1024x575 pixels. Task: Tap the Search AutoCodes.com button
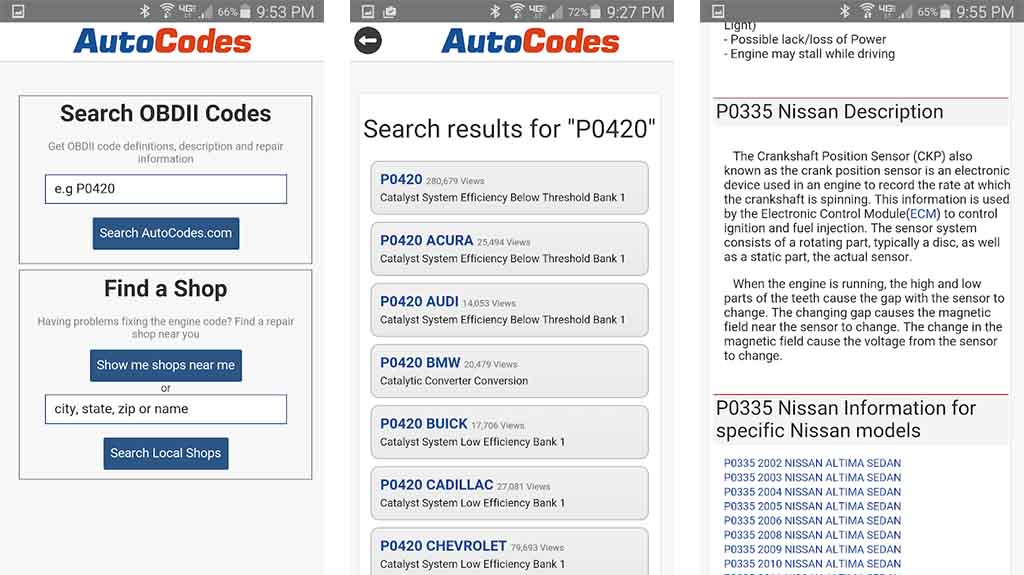[x=166, y=233]
